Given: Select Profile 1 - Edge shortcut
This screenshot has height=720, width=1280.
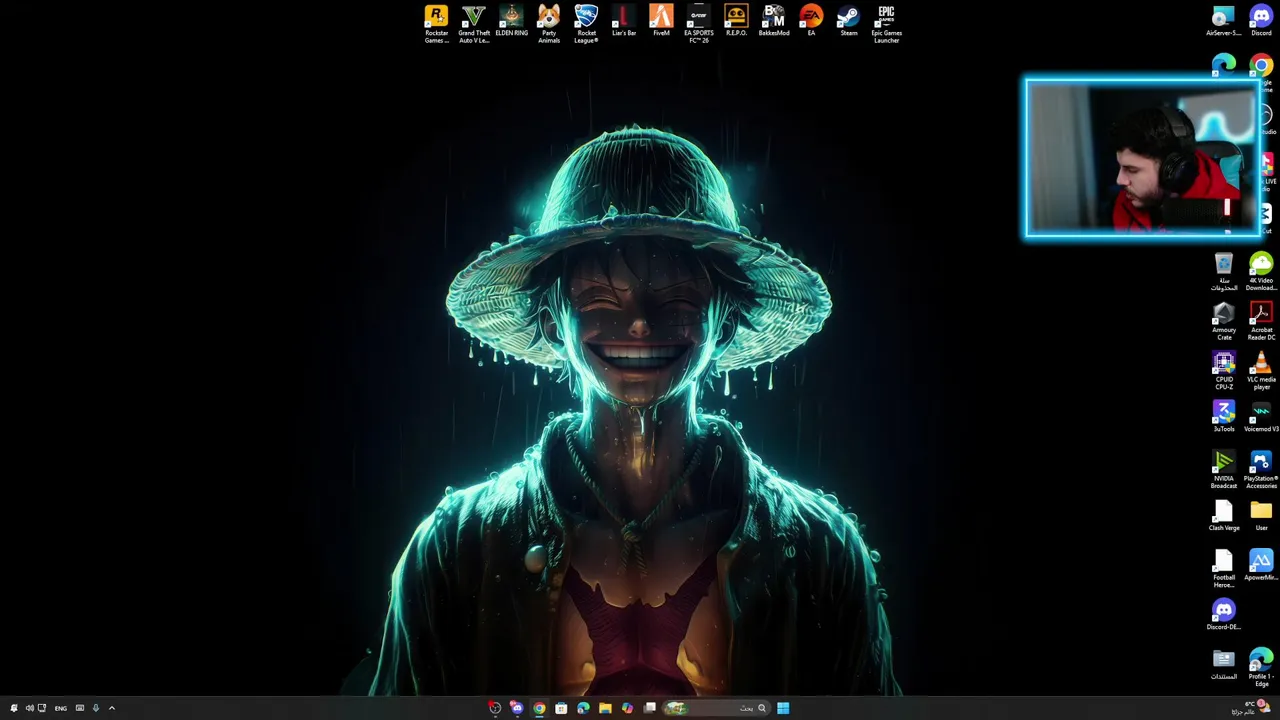Looking at the screenshot, I should (x=1261, y=668).
